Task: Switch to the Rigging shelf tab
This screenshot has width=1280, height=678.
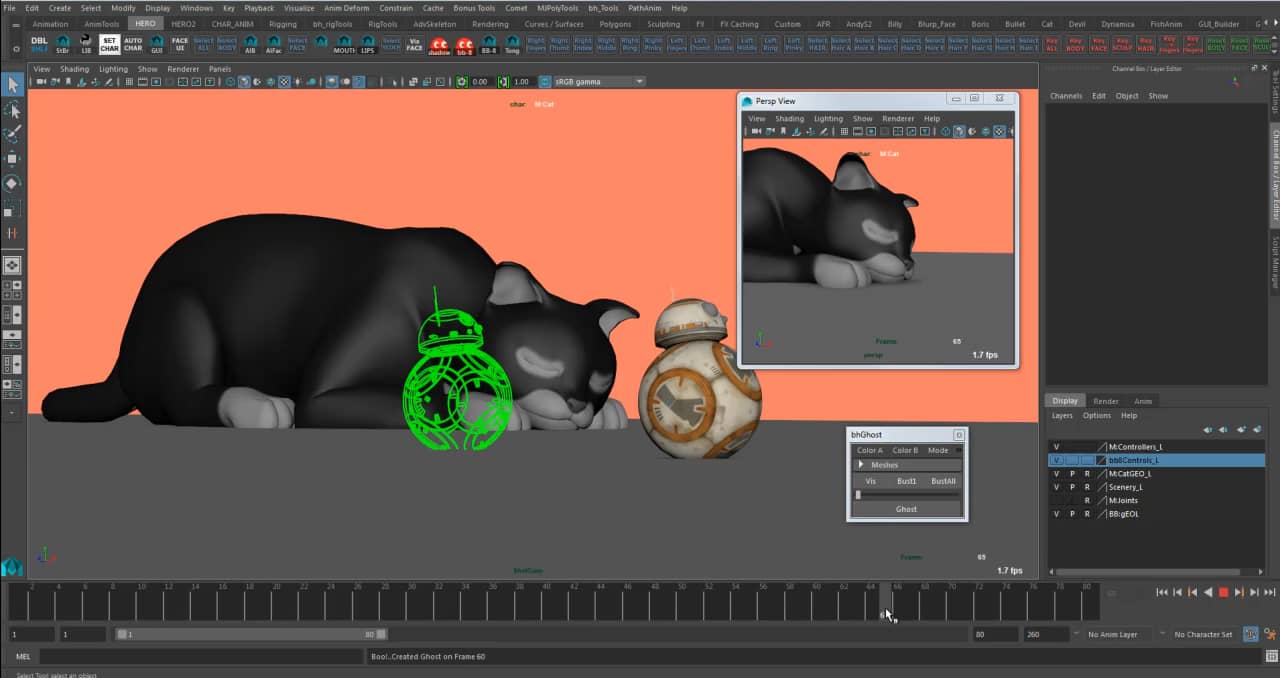Action: 283,23
